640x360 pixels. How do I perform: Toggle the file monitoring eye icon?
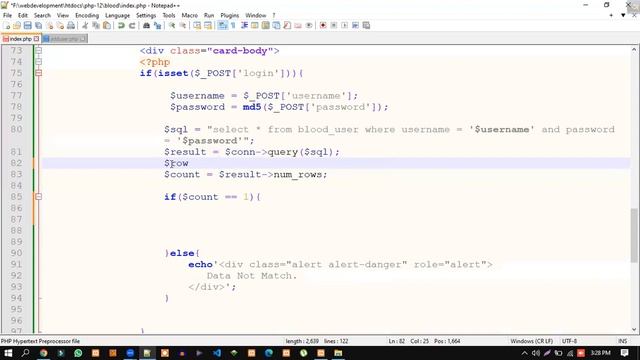(x=309, y=26)
